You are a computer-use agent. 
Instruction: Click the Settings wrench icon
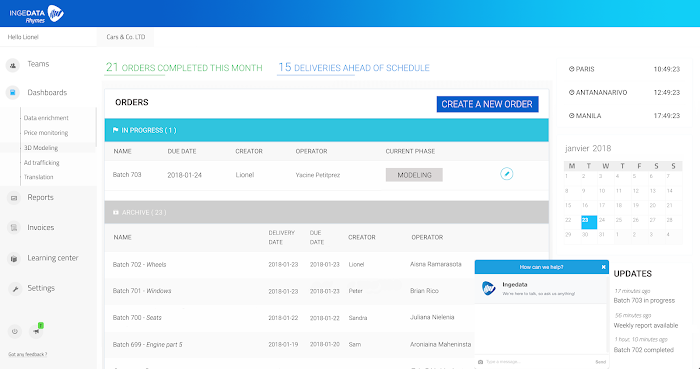coord(15,289)
